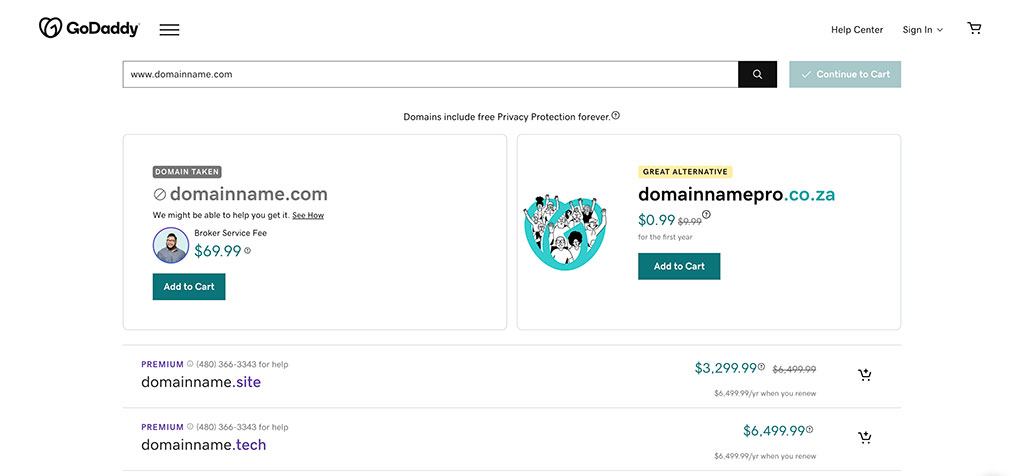
Task: Add domainname.tech to cart icon
Action: (x=865, y=437)
